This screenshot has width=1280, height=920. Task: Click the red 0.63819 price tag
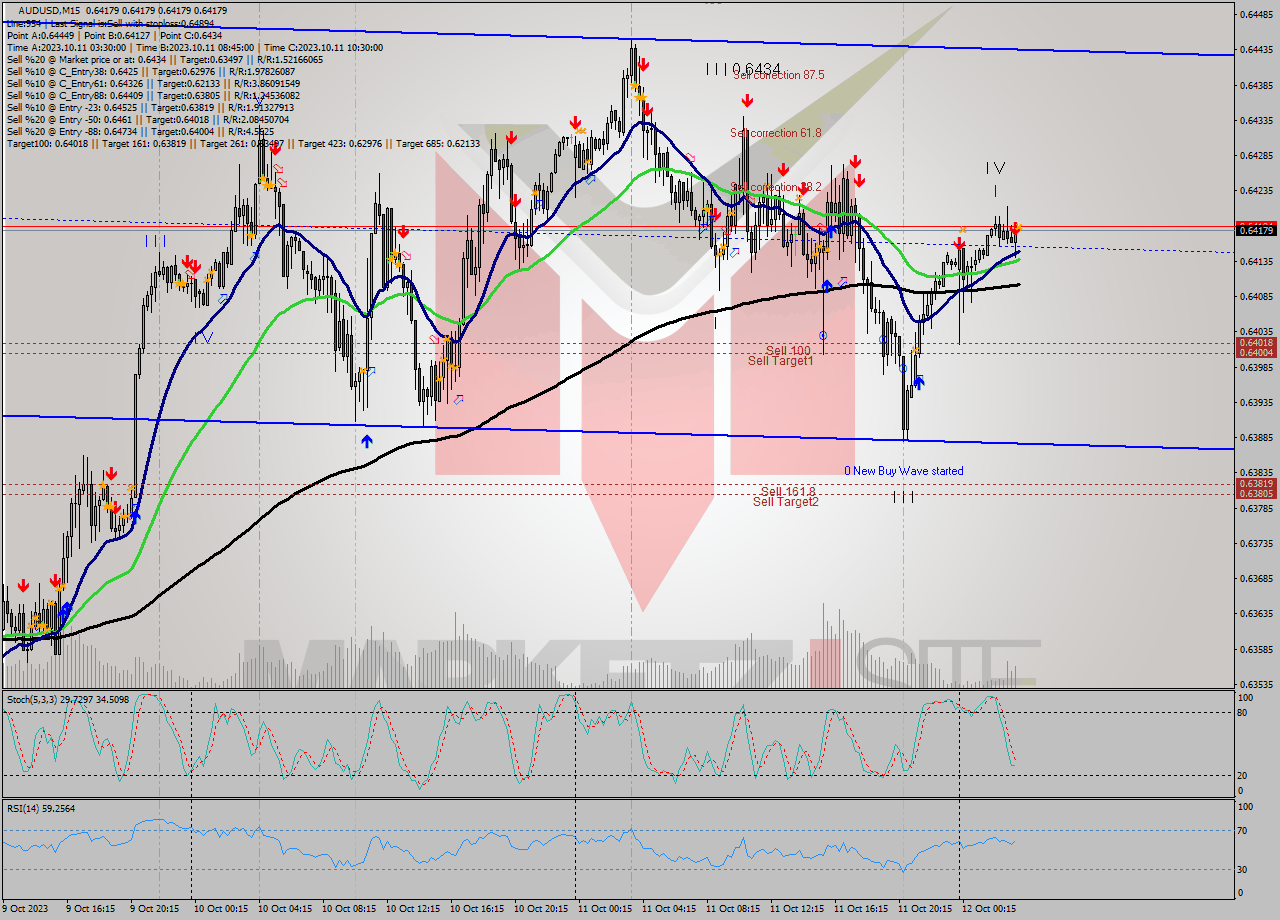(x=1256, y=484)
